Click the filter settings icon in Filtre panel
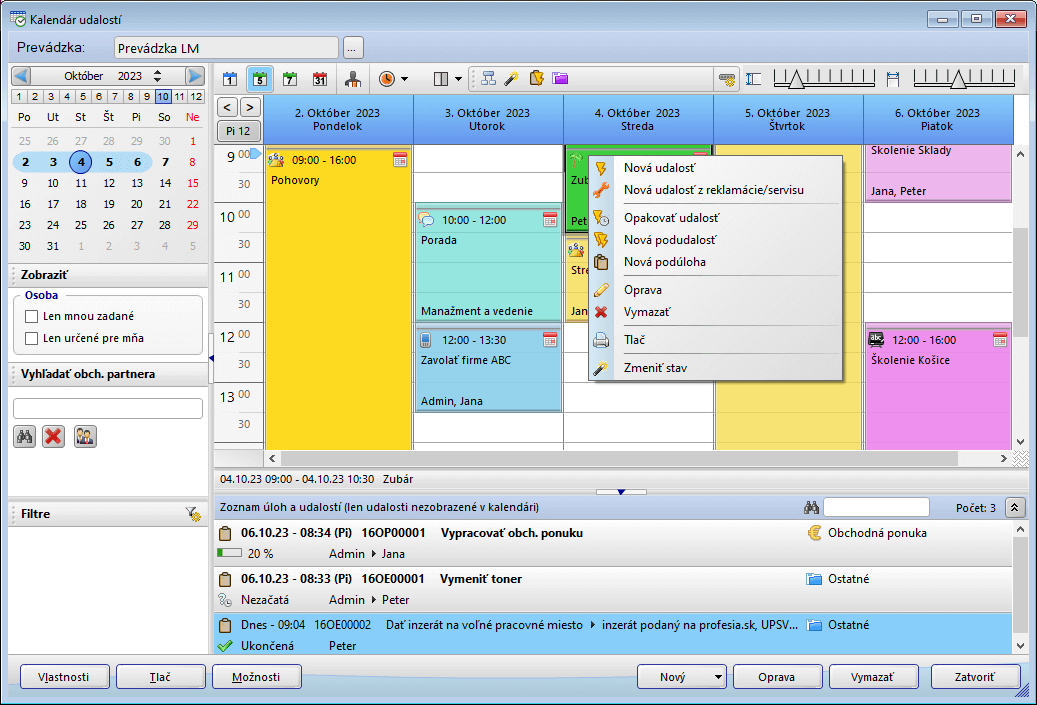This screenshot has height=705, width=1037. tap(193, 514)
